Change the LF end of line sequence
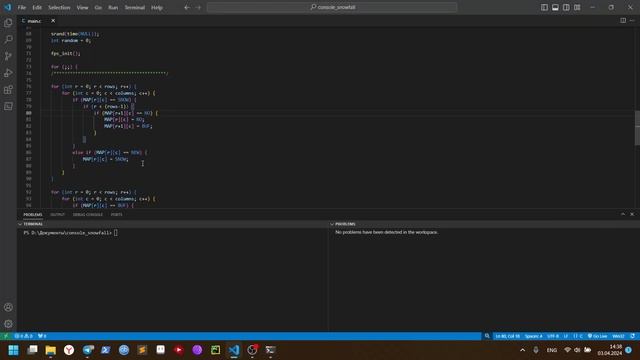 (566, 336)
